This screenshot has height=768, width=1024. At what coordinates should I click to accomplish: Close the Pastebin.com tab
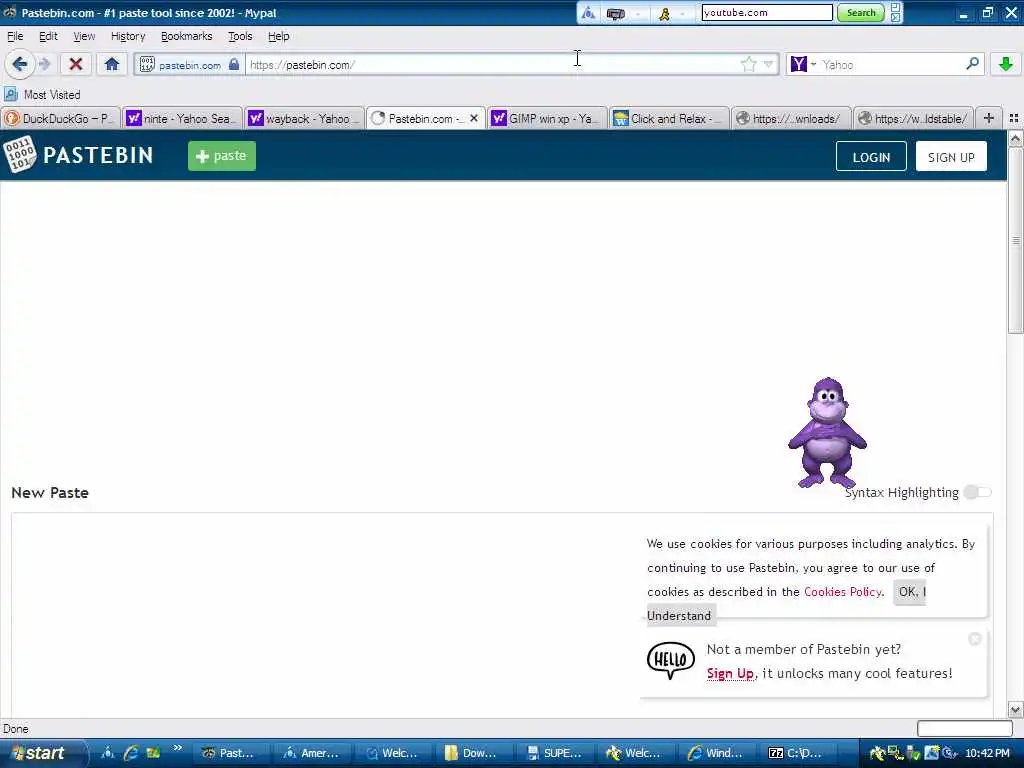click(474, 118)
